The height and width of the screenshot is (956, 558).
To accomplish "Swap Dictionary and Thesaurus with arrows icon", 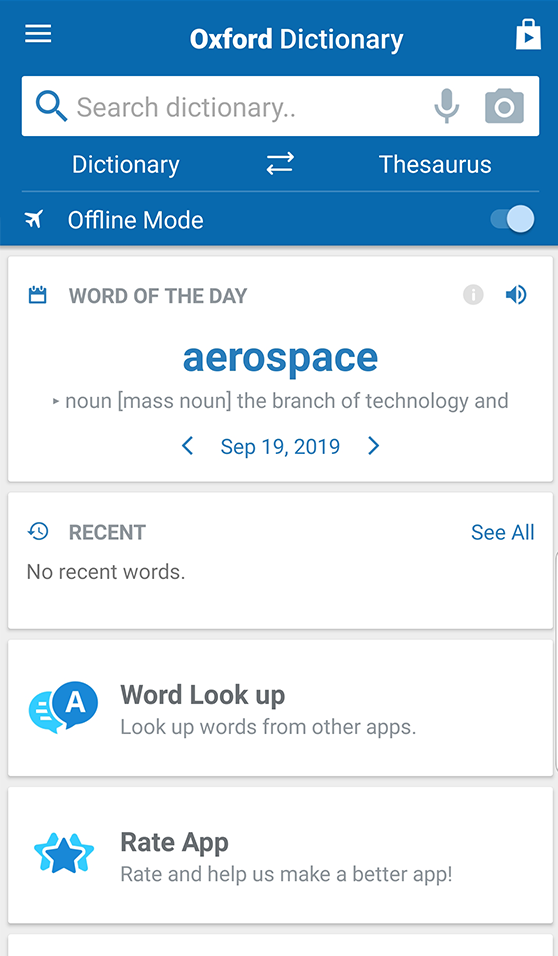I will coord(280,164).
